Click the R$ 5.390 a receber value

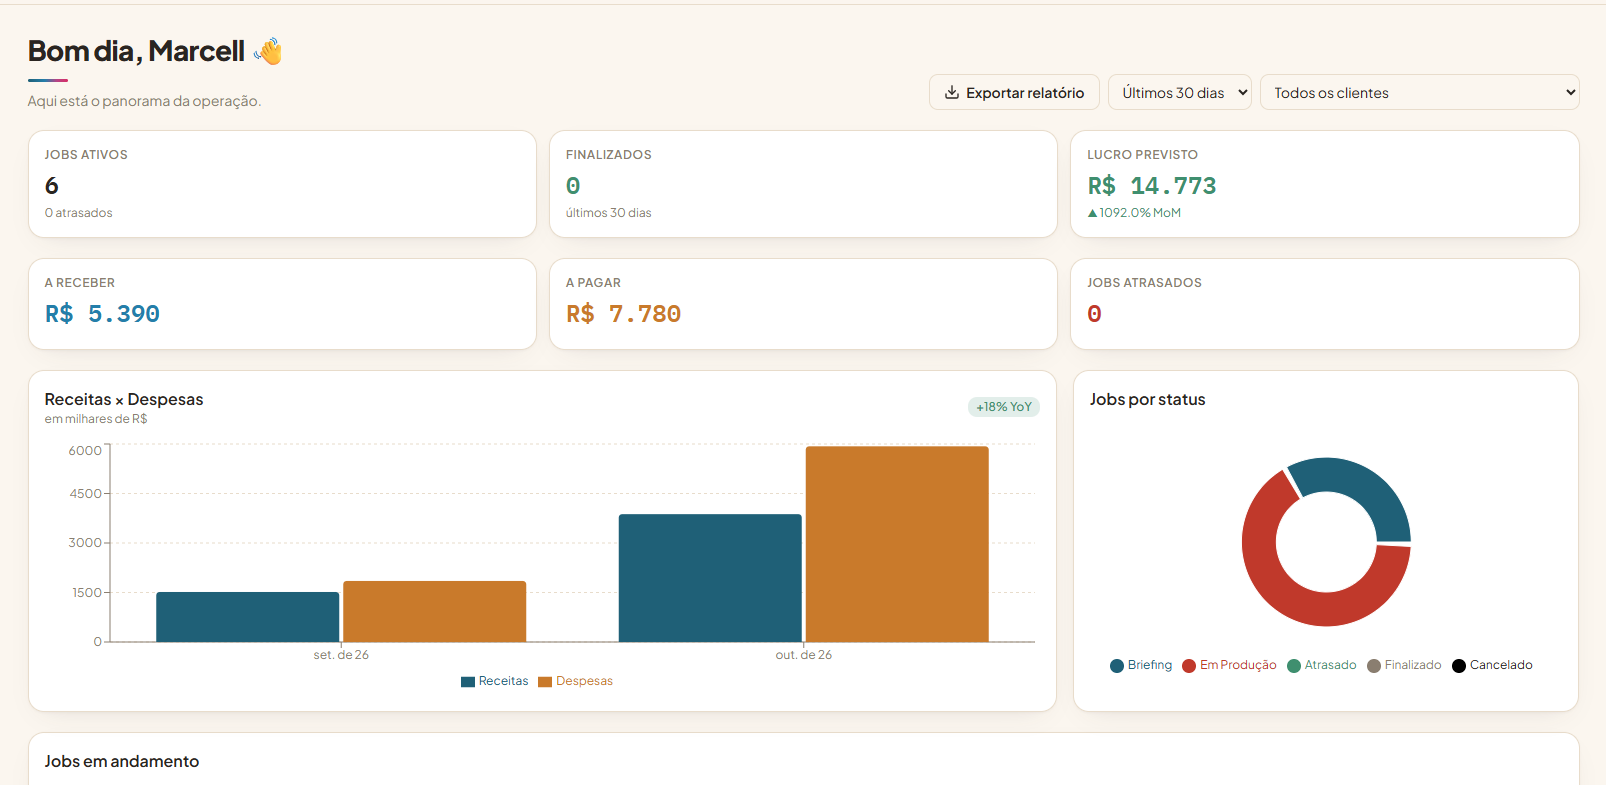pyautogui.click(x=102, y=314)
